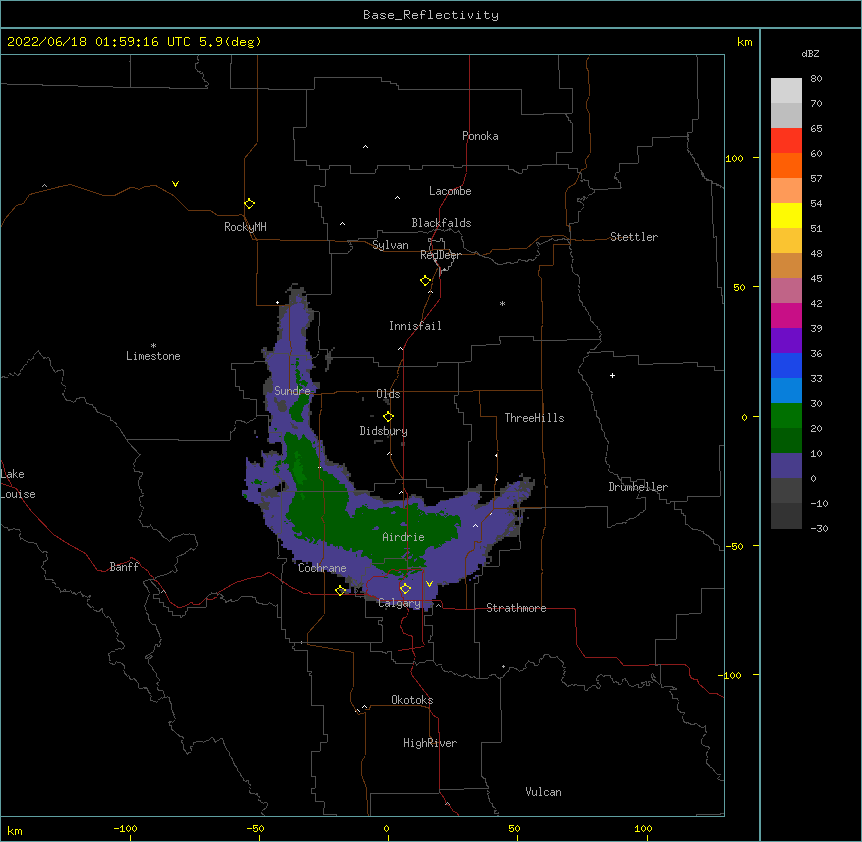Click the Lacombe city label
Screen dimensions: 862x842
450,191
